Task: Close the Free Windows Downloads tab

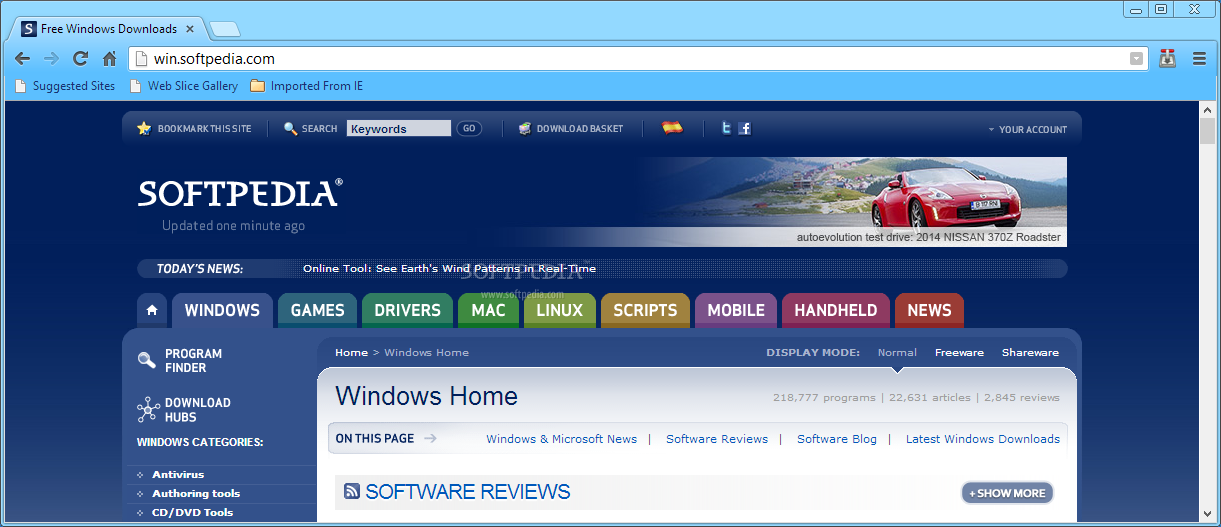Action: 190,29
